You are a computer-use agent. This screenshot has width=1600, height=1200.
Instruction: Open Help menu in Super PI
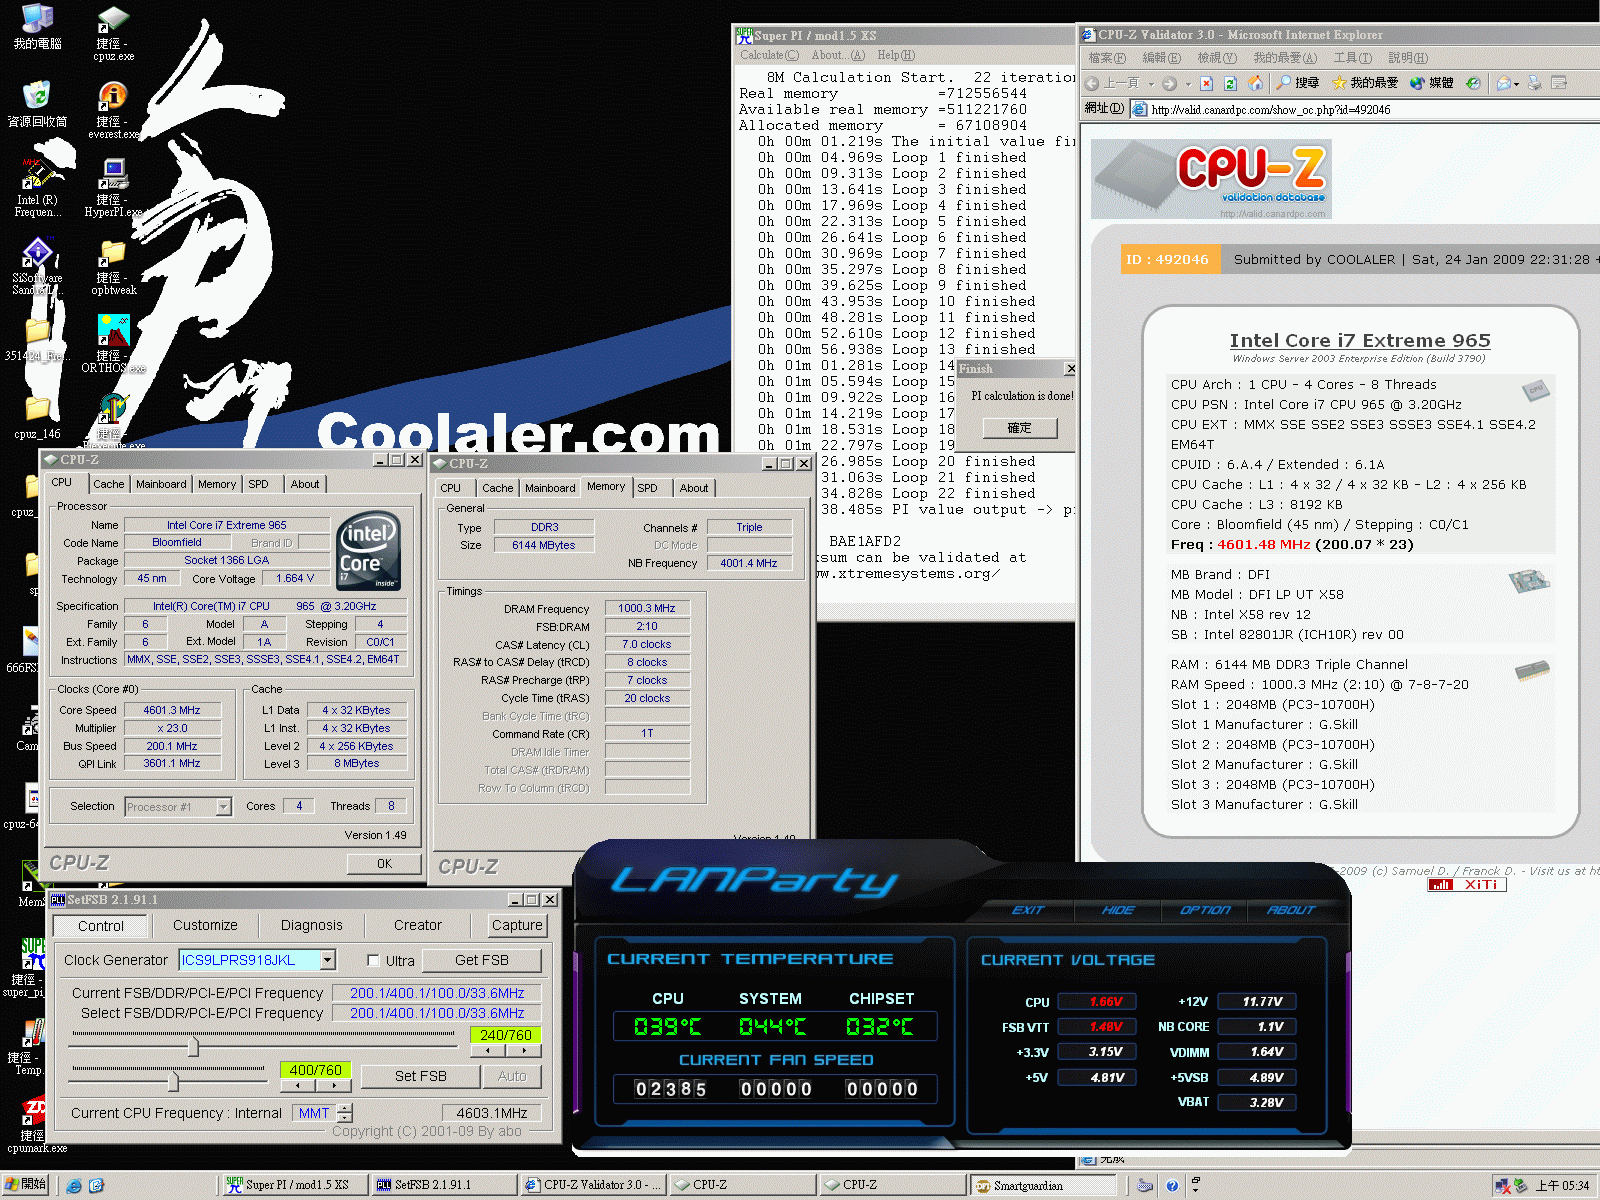(896, 55)
